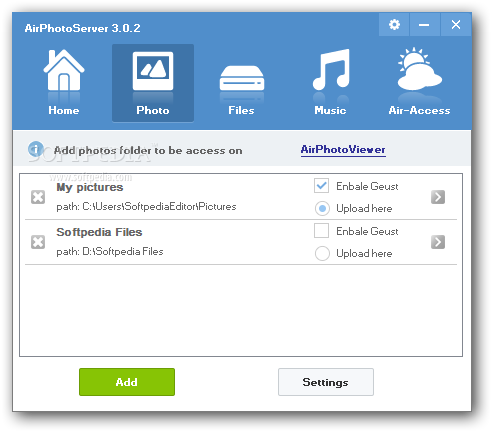Switch to the Photo tab

[x=153, y=83]
